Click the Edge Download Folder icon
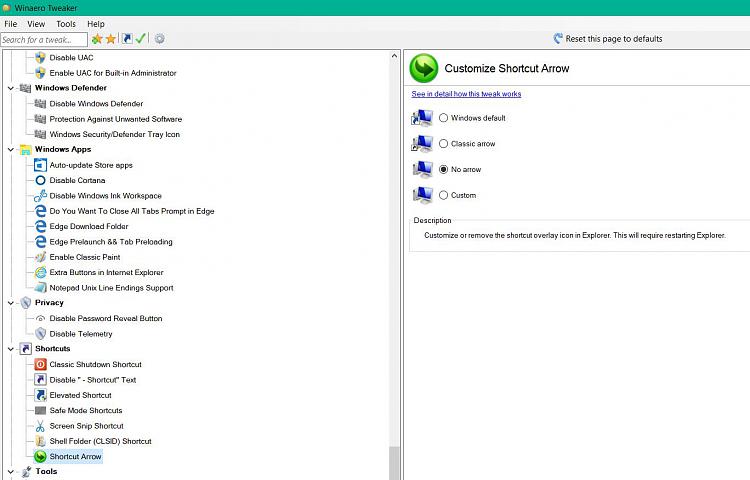This screenshot has height=480, width=750. pyautogui.click(x=41, y=226)
